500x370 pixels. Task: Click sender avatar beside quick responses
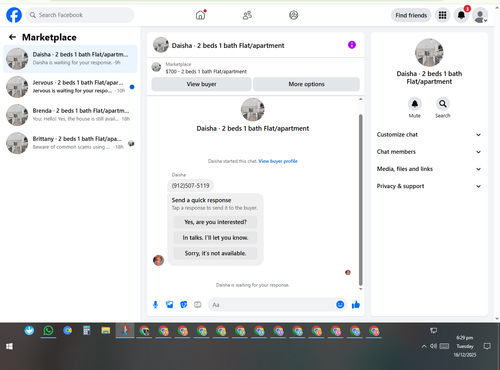tap(158, 260)
